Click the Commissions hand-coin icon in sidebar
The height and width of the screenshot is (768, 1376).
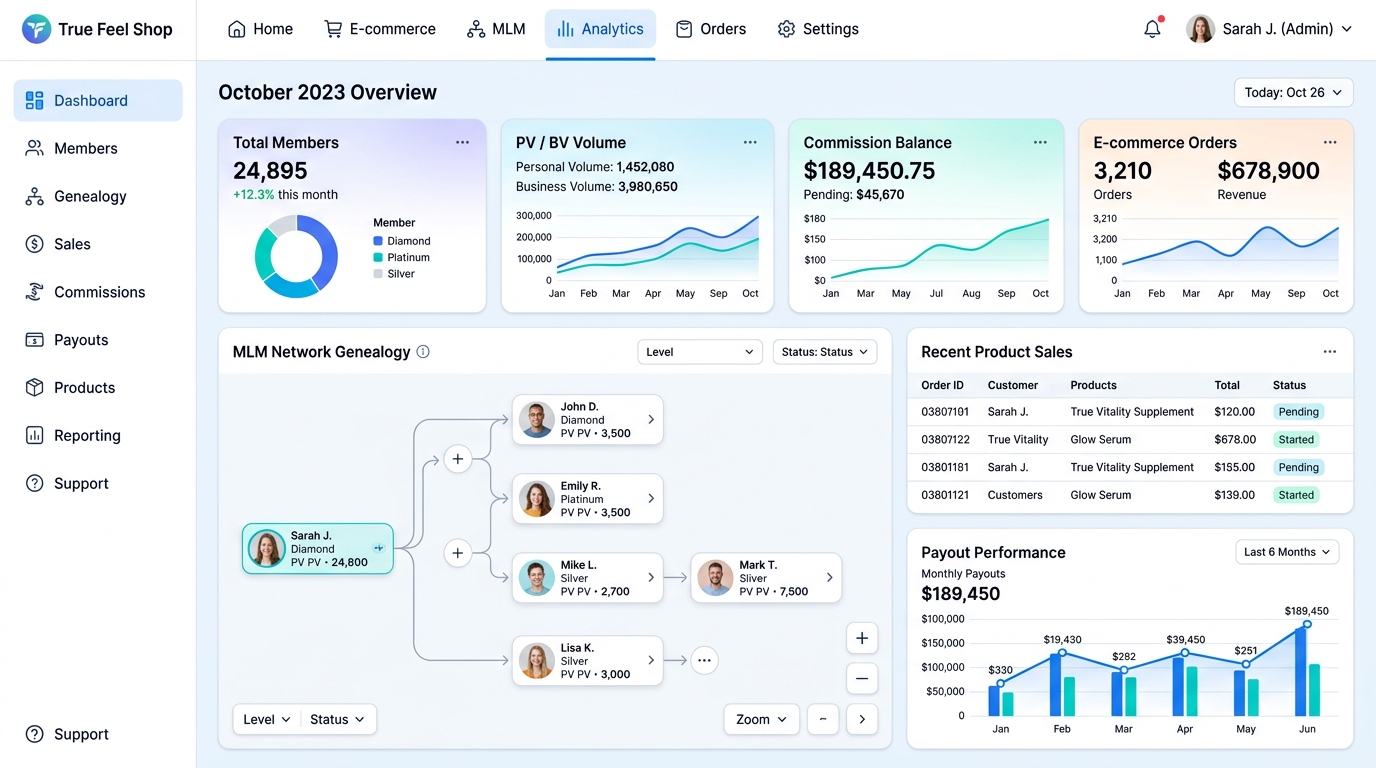coord(35,292)
